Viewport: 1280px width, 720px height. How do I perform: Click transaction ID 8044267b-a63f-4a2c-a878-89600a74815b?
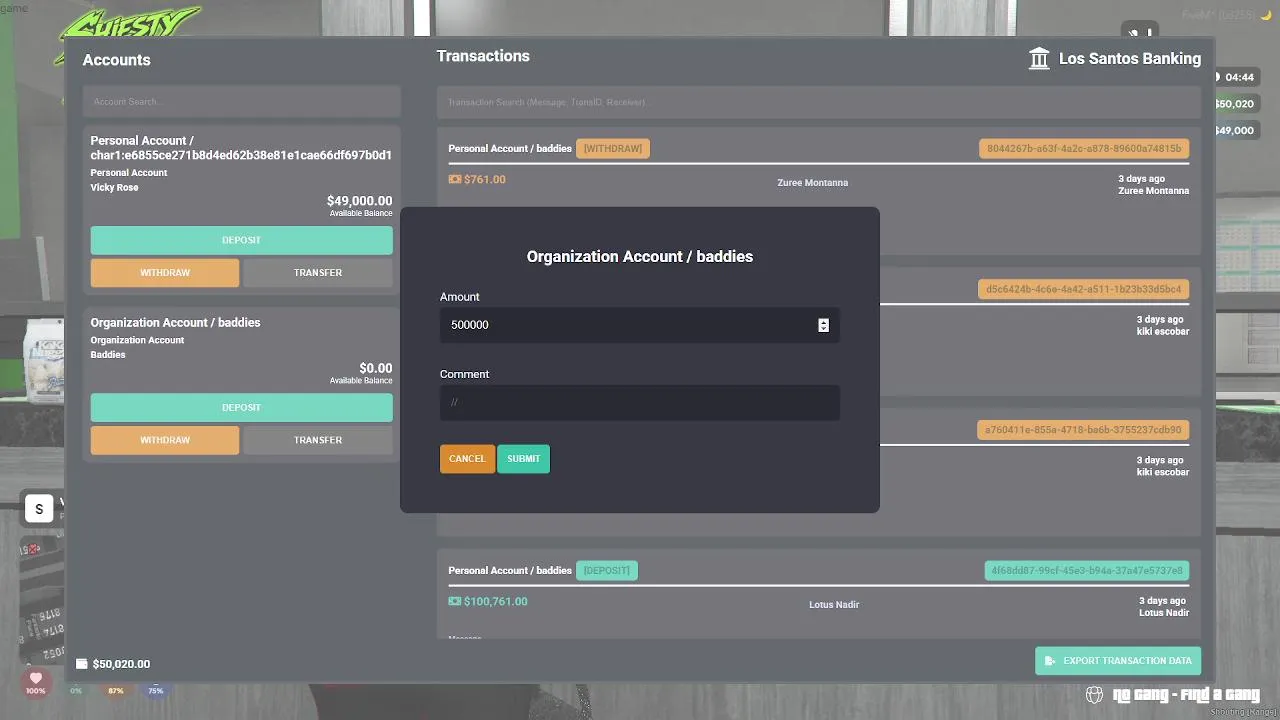point(1084,149)
